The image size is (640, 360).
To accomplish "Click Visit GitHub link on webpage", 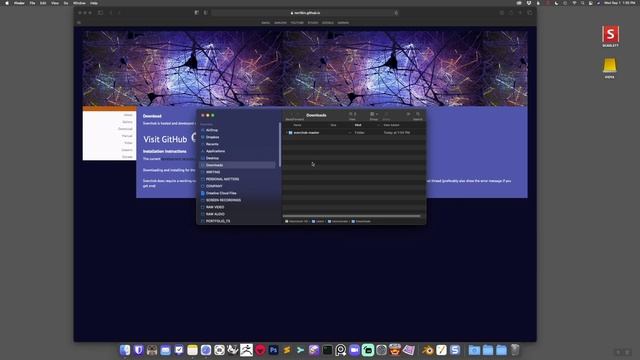I will (x=165, y=139).
